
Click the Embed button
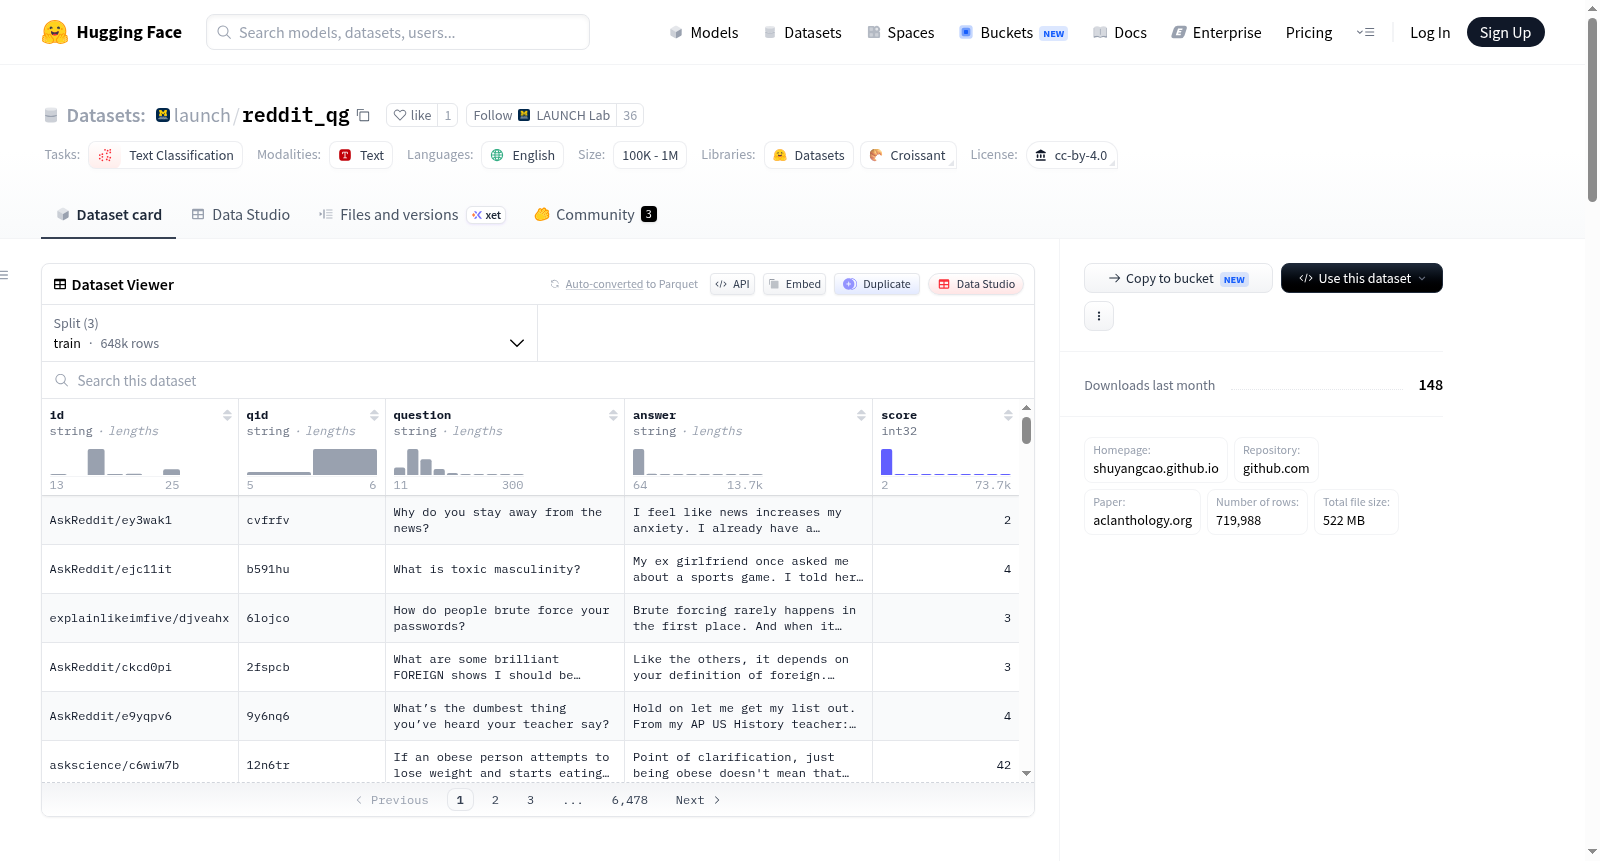[794, 284]
